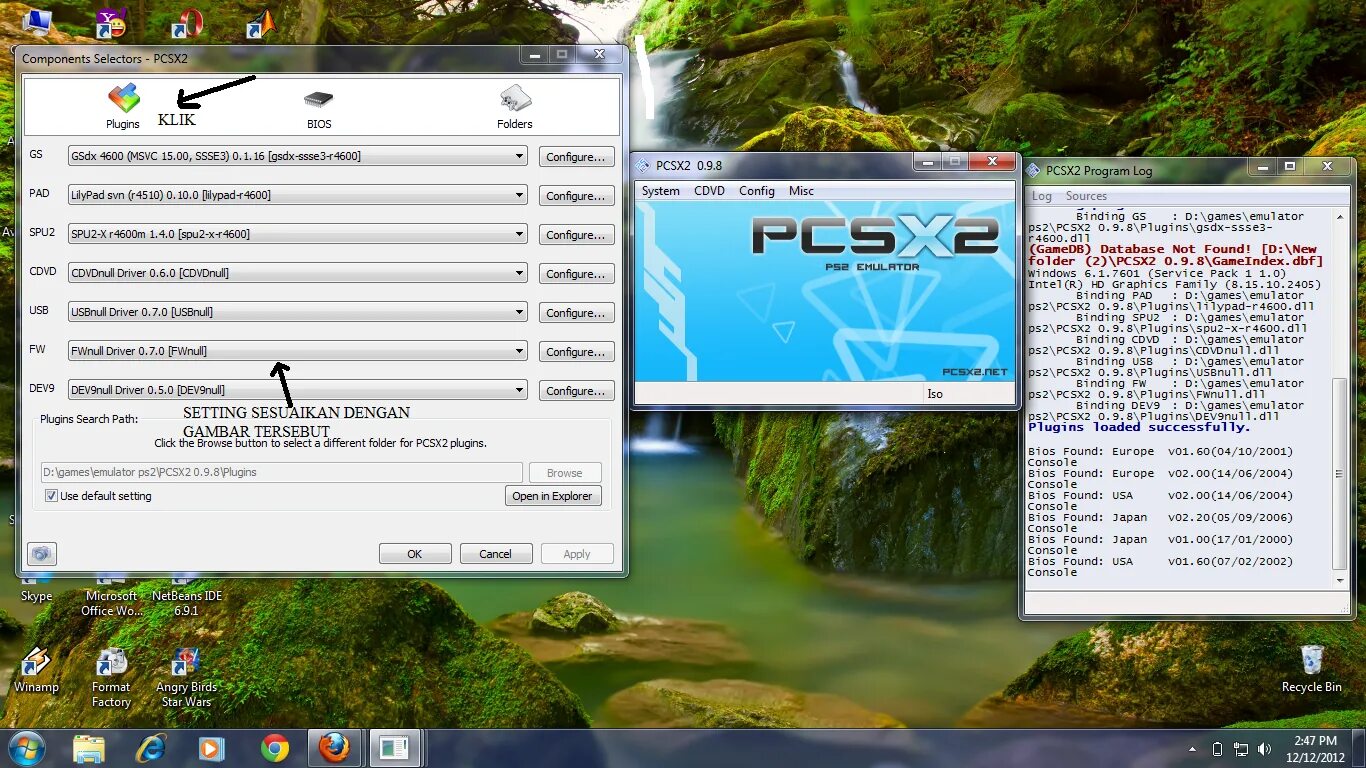1366x768 pixels.
Task: Open Angry Birds Star Wars shortcut
Action: click(186, 678)
